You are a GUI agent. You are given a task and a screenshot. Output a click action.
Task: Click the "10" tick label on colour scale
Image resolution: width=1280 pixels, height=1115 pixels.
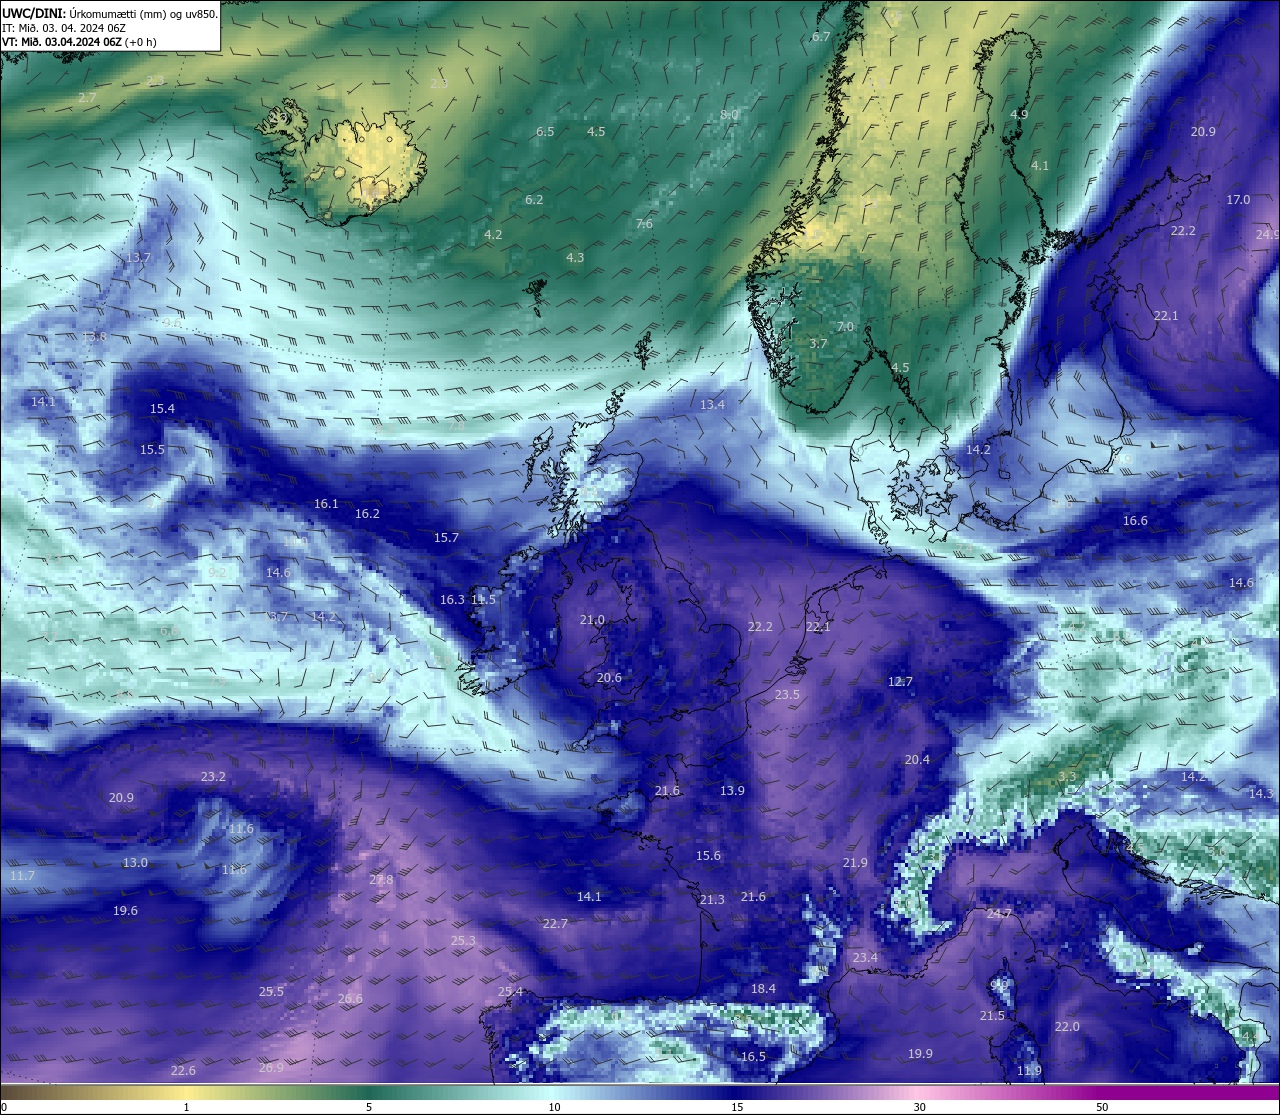[x=554, y=1107]
